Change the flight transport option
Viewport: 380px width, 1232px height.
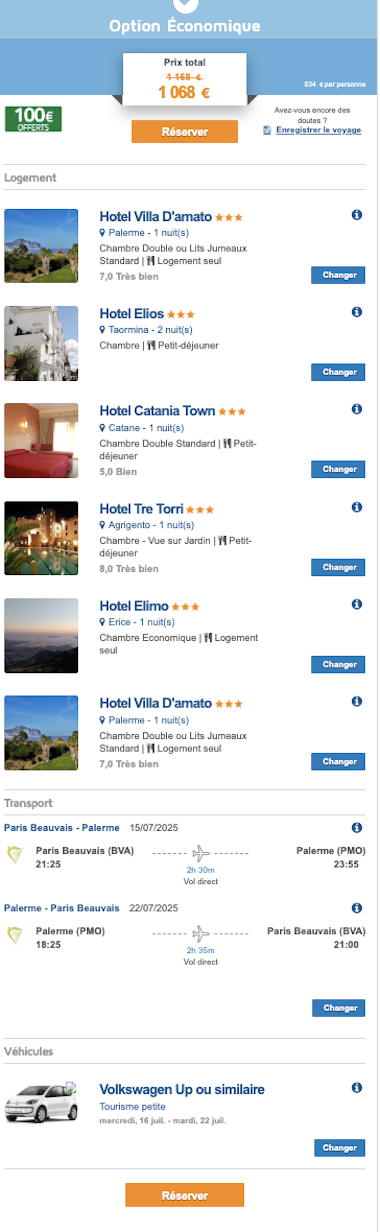tap(339, 1008)
